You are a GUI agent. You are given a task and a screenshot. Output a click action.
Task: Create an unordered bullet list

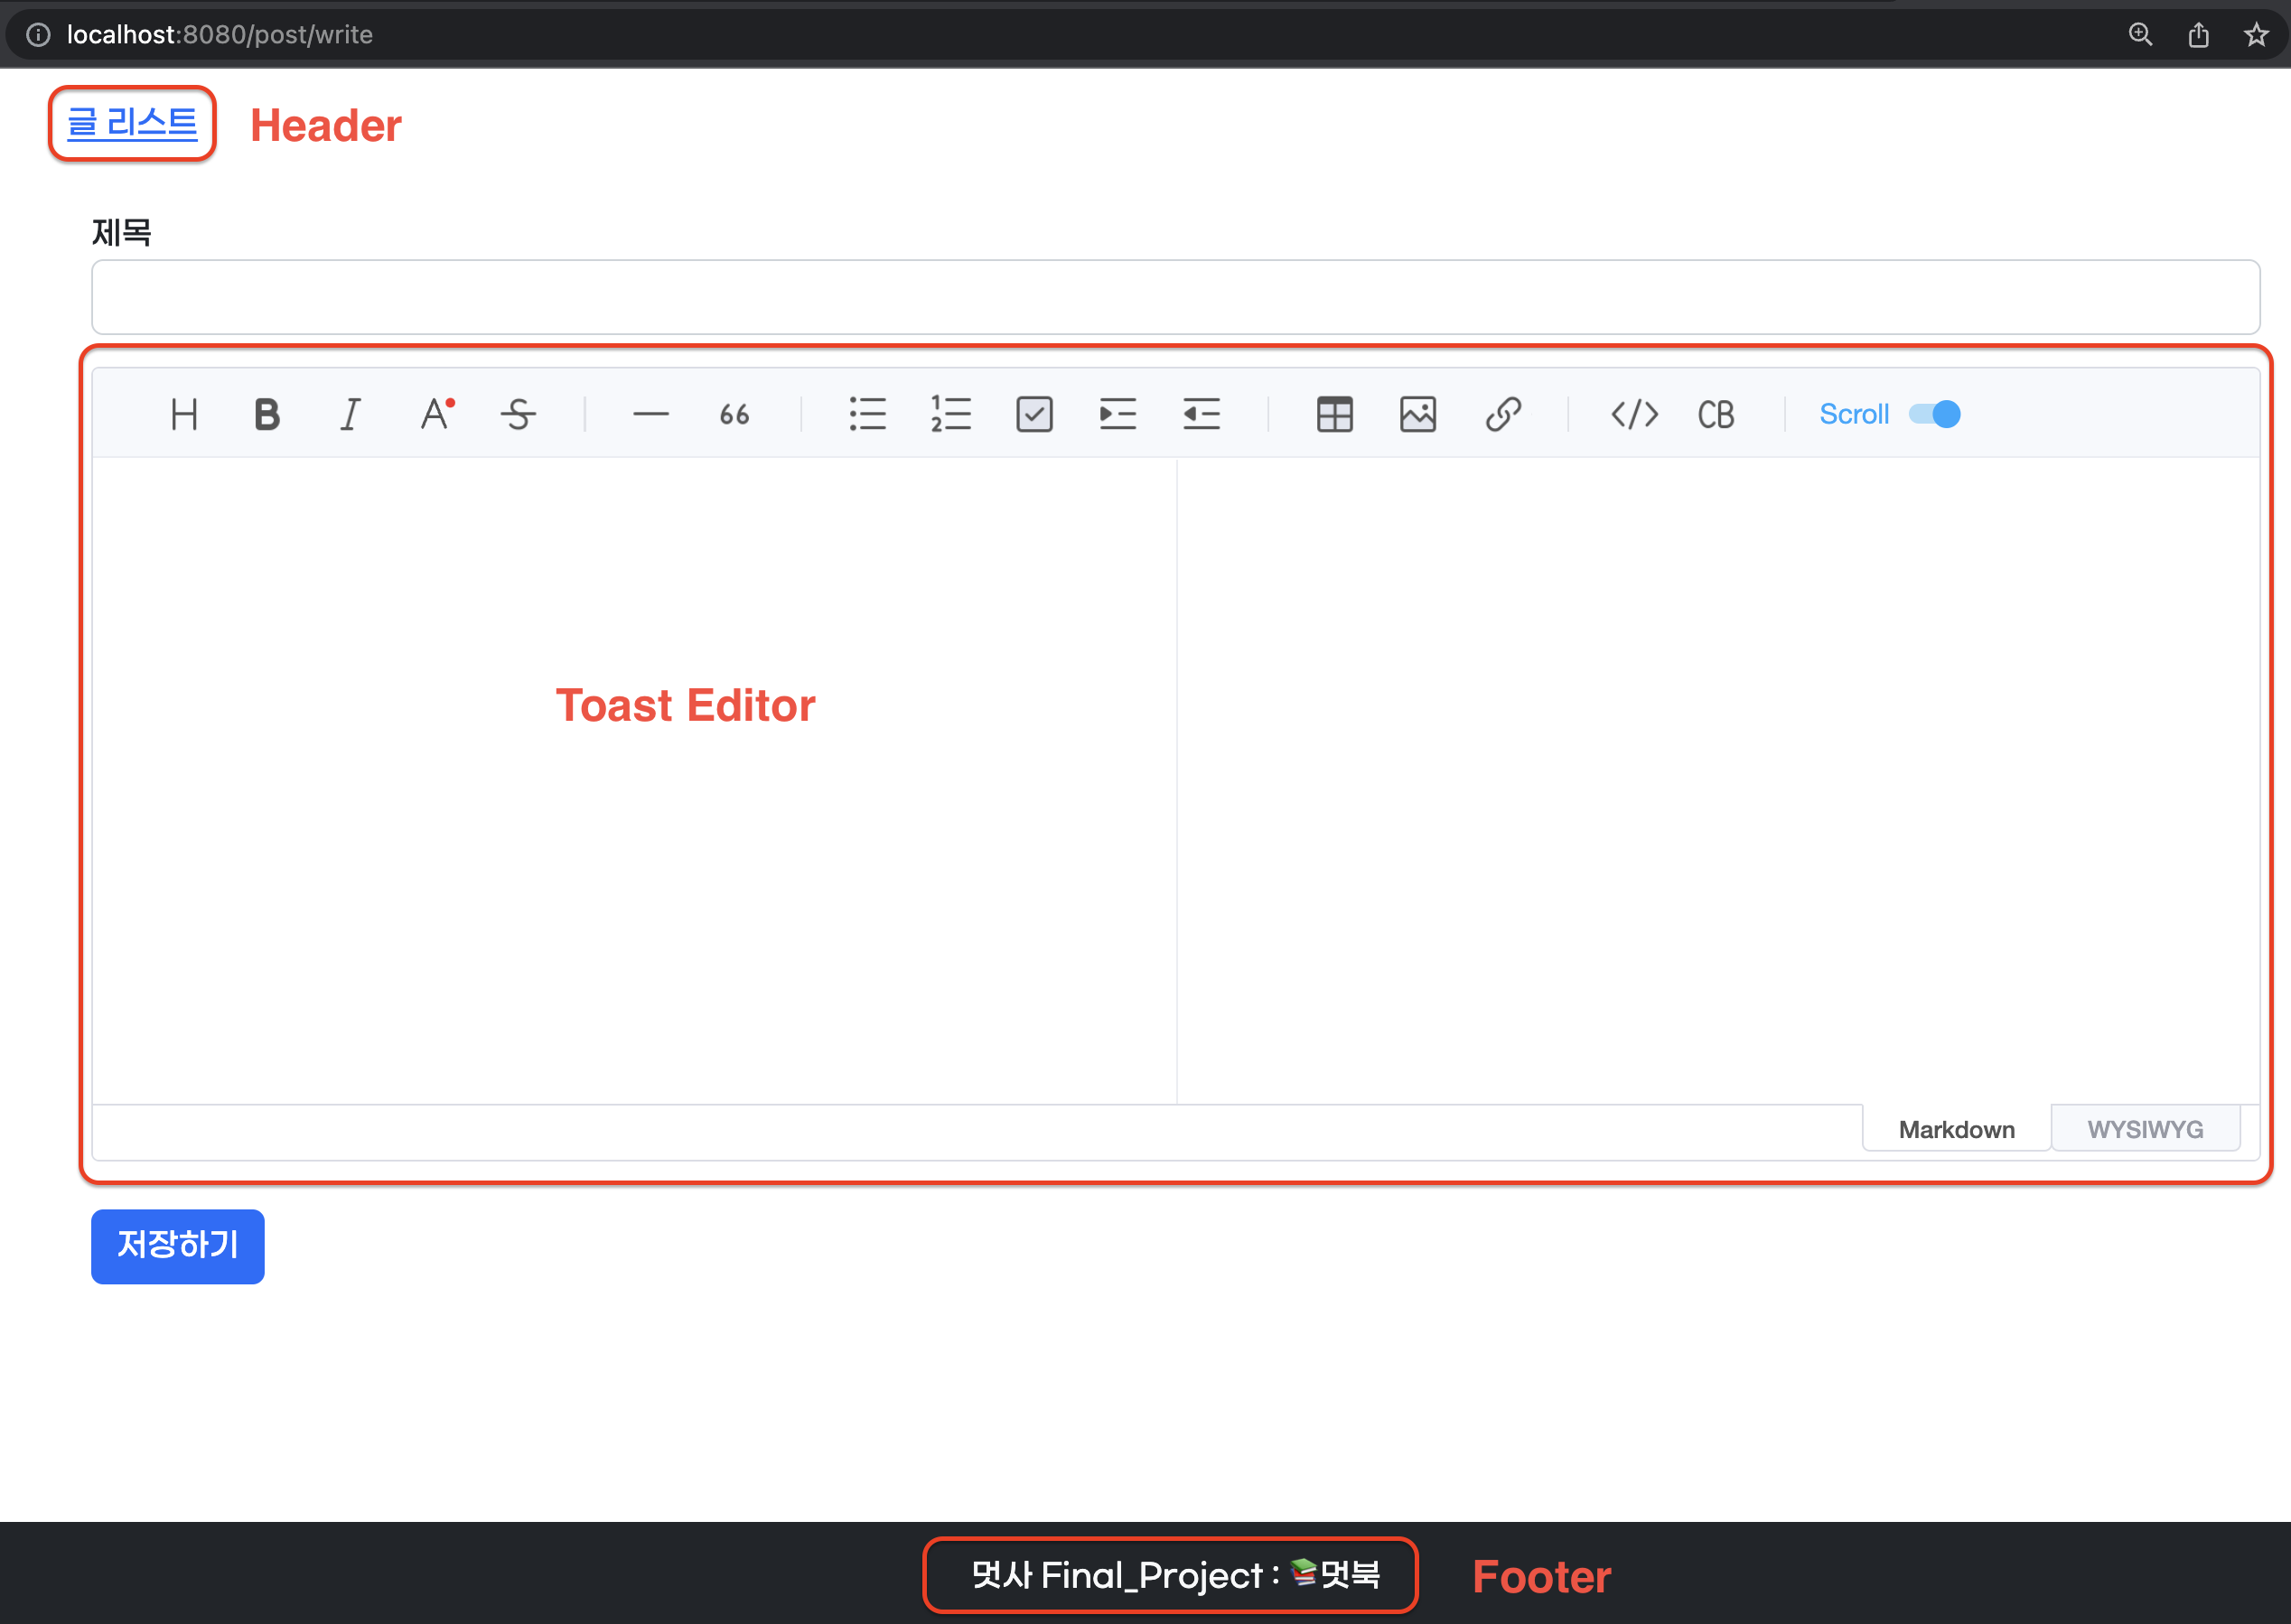(867, 414)
